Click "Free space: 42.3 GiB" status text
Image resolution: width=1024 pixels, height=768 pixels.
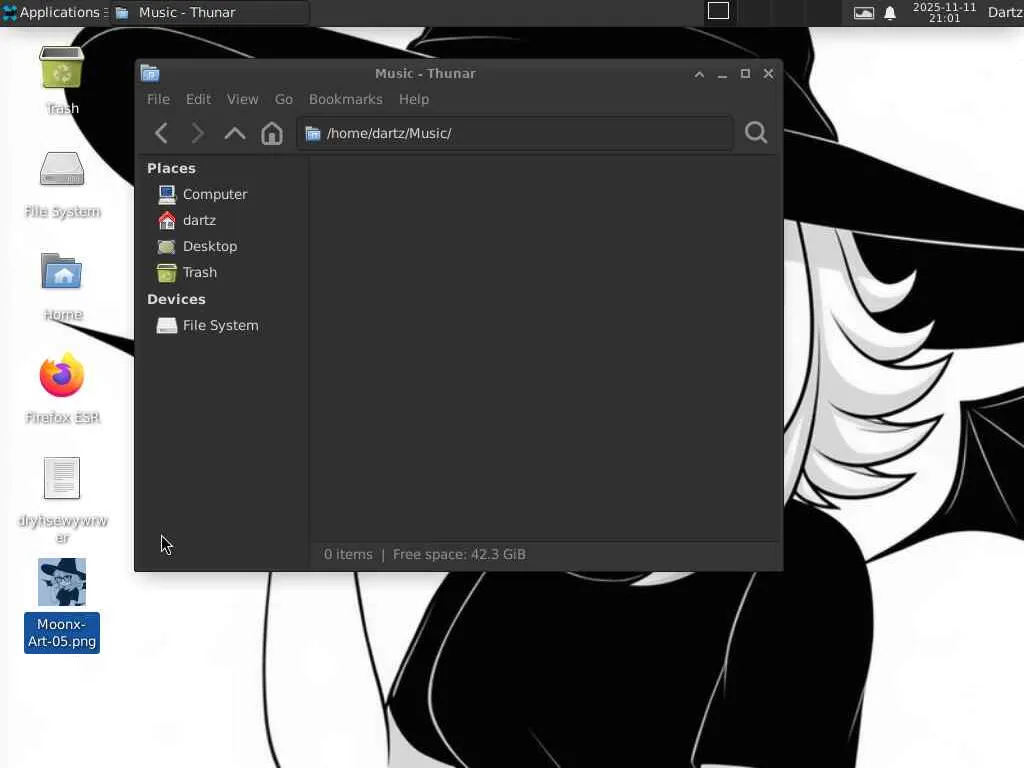pyautogui.click(x=459, y=554)
